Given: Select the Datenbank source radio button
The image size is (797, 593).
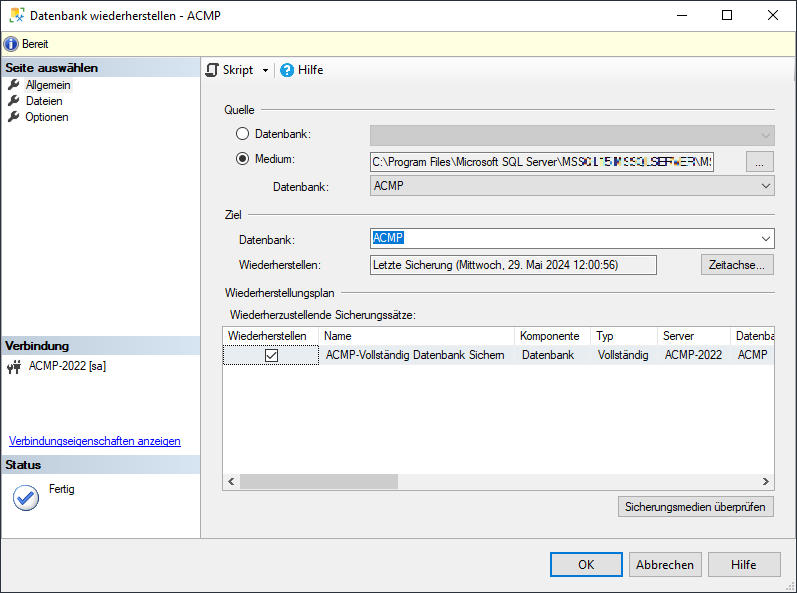Looking at the screenshot, I should pyautogui.click(x=243, y=134).
